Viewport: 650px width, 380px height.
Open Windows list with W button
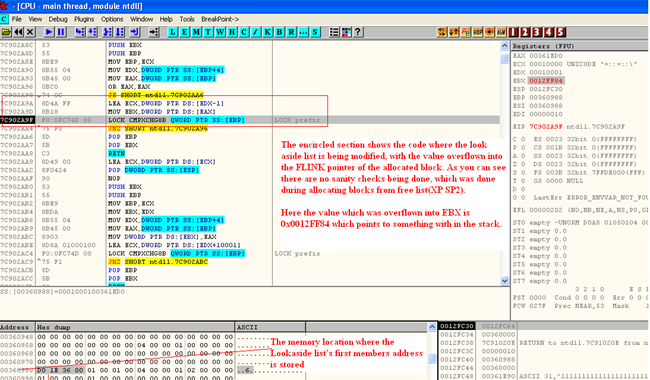[x=220, y=32]
